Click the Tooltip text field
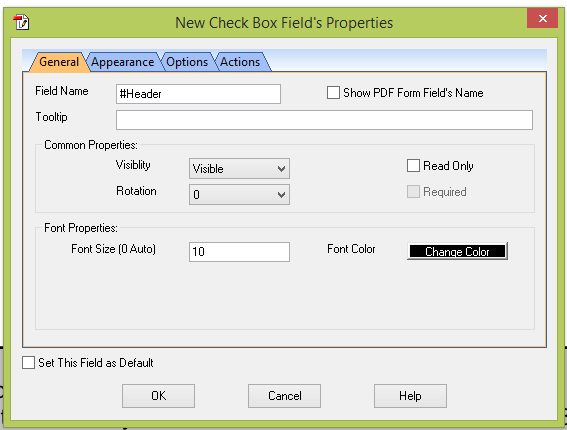567x430 pixels. (x=324, y=120)
